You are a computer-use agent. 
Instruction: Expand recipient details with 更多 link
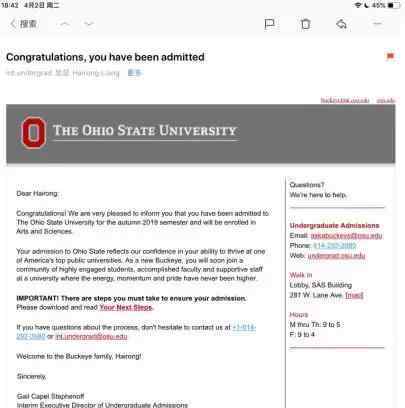tap(135, 73)
